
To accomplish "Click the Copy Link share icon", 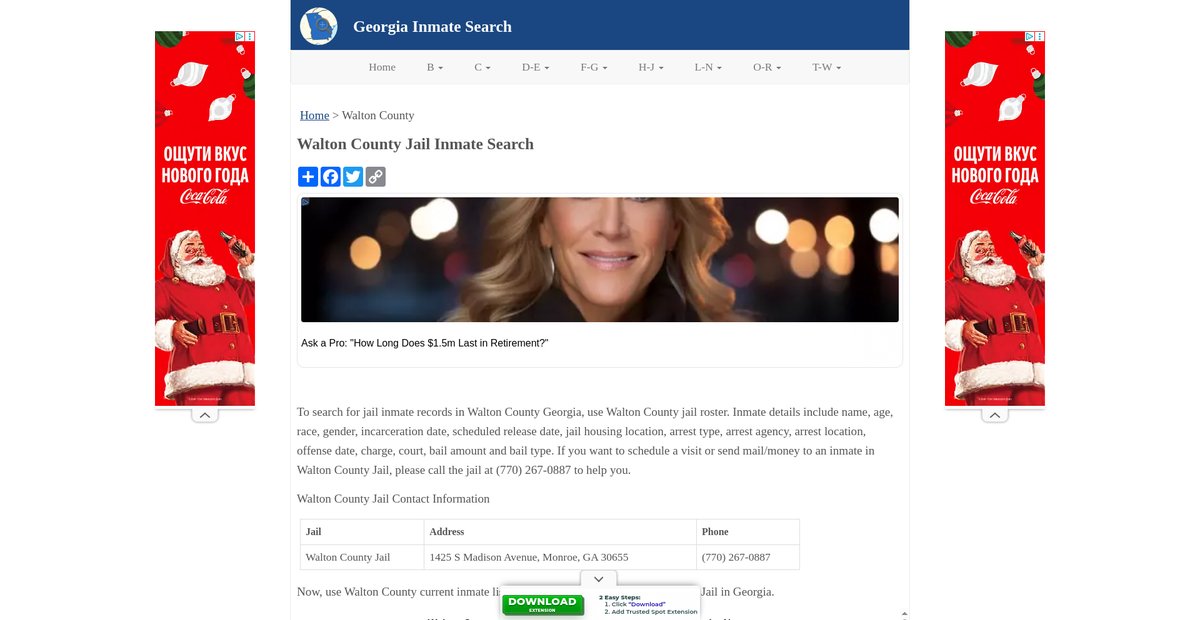I will 375,177.
